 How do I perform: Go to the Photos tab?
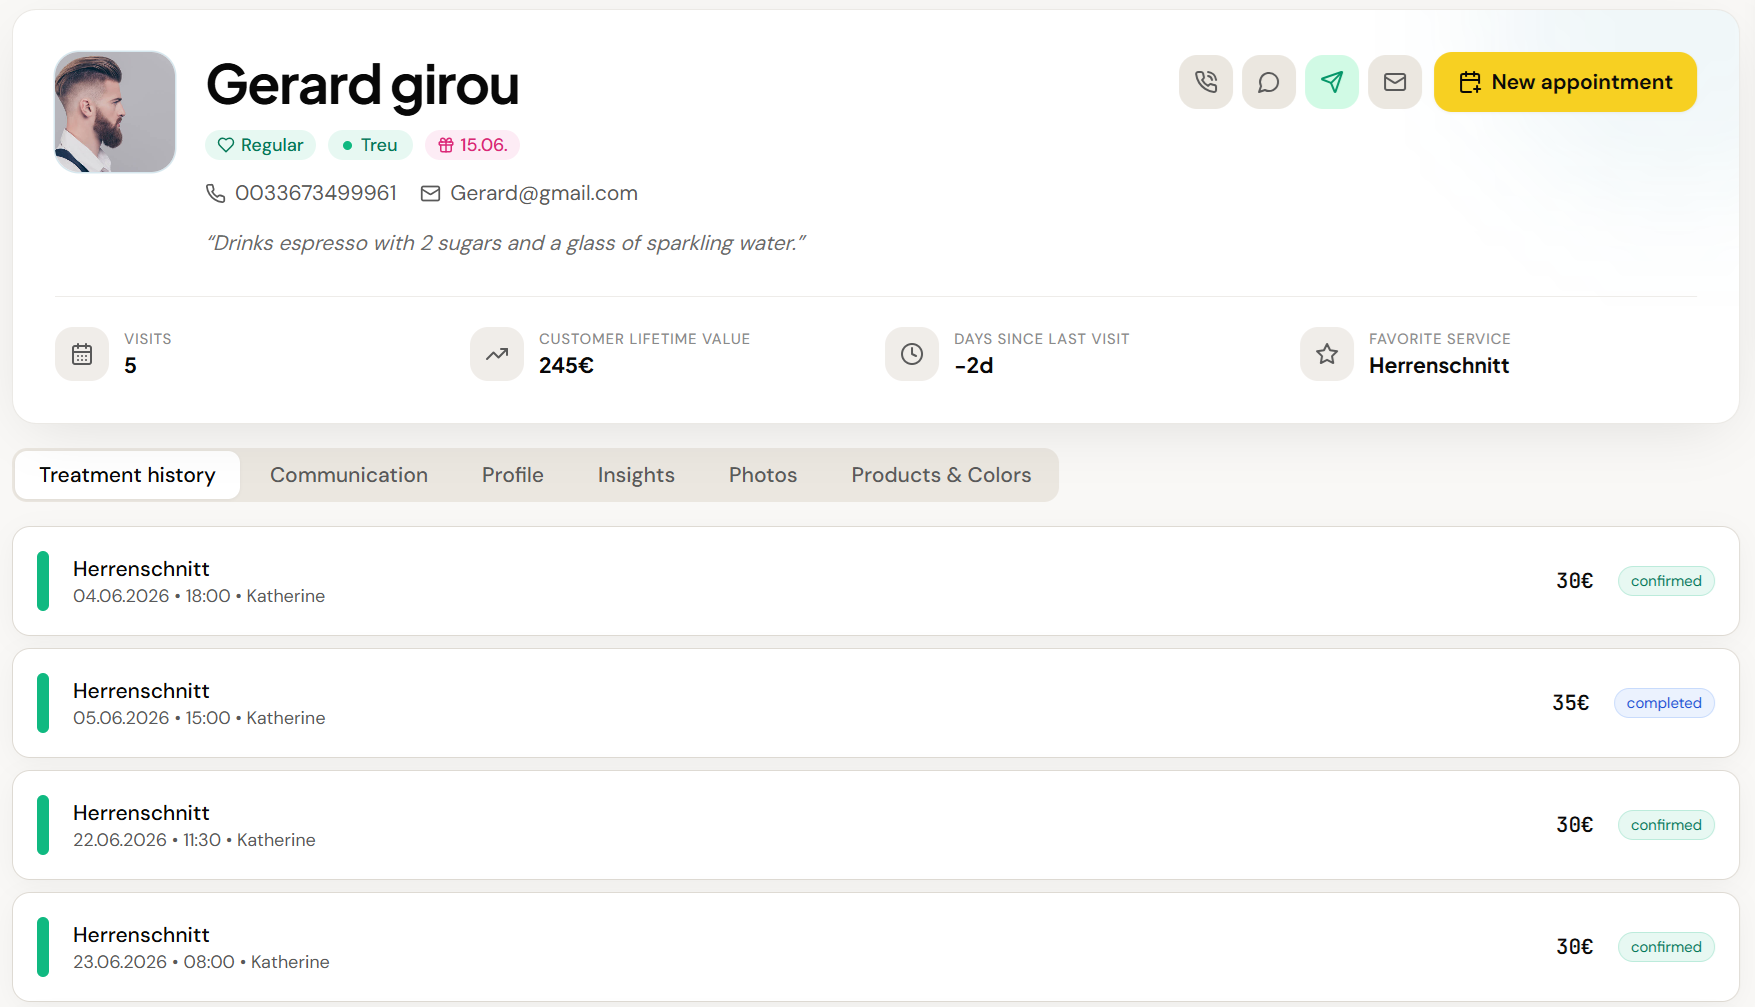coord(763,475)
